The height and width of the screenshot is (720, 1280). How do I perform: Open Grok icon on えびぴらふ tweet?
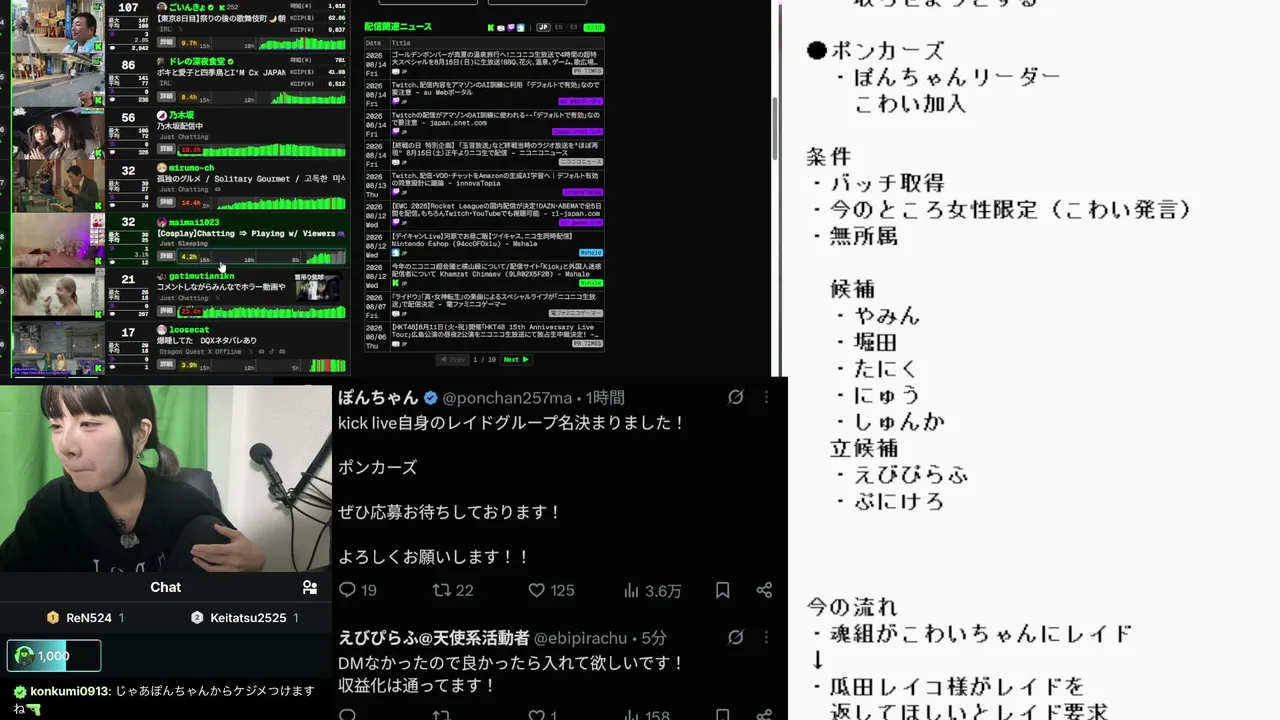click(735, 637)
